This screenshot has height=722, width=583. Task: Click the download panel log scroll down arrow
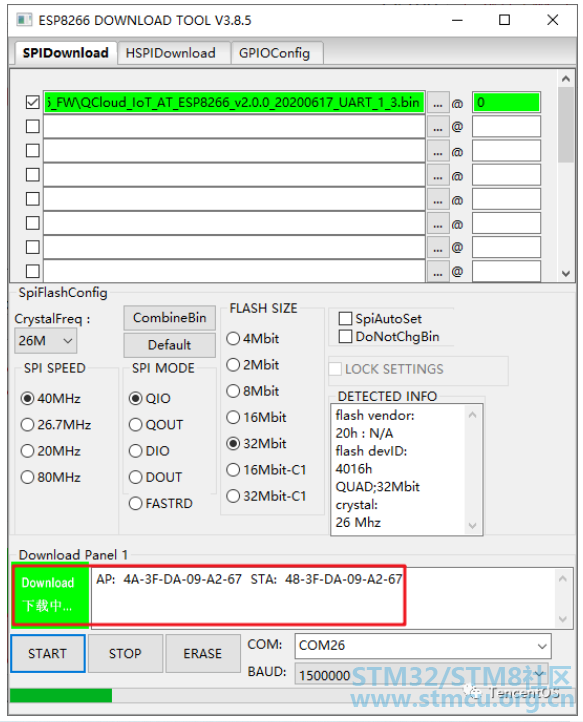563,619
